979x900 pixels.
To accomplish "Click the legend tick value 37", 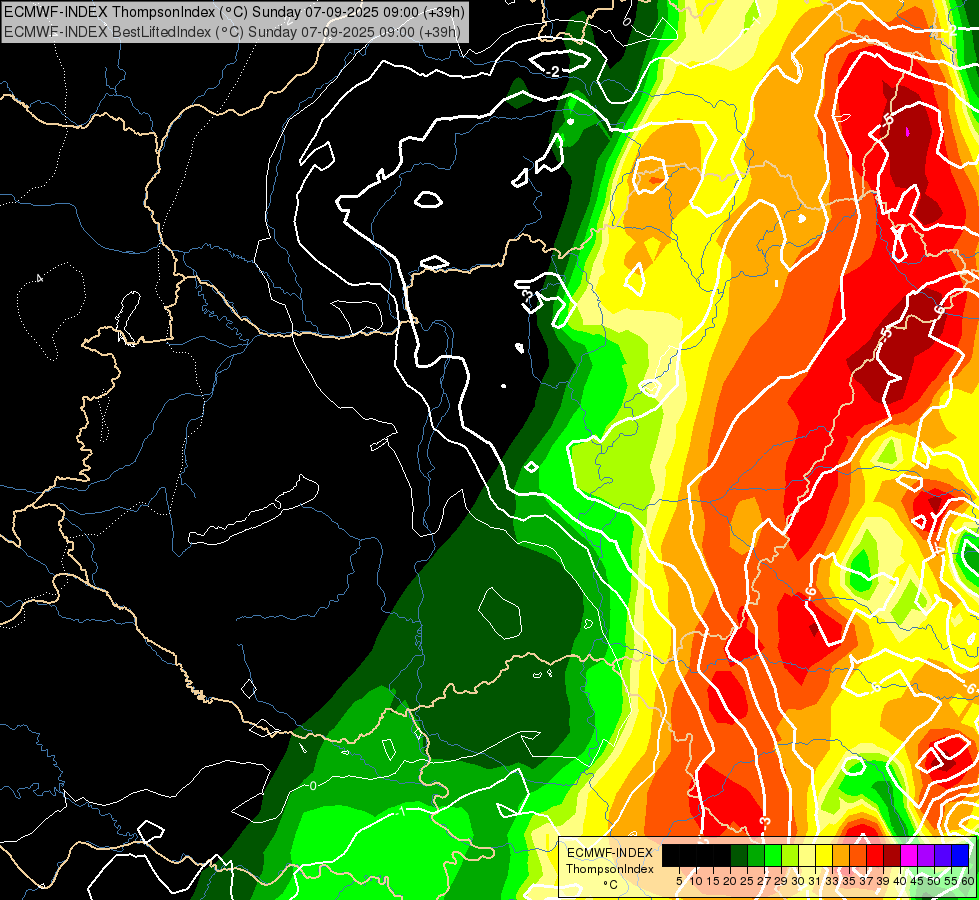I will coord(867,881).
